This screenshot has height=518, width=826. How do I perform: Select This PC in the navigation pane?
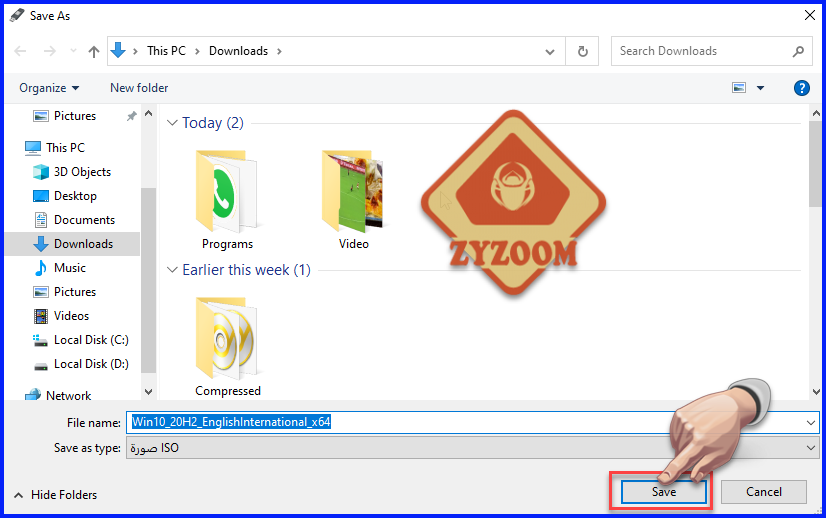point(65,148)
